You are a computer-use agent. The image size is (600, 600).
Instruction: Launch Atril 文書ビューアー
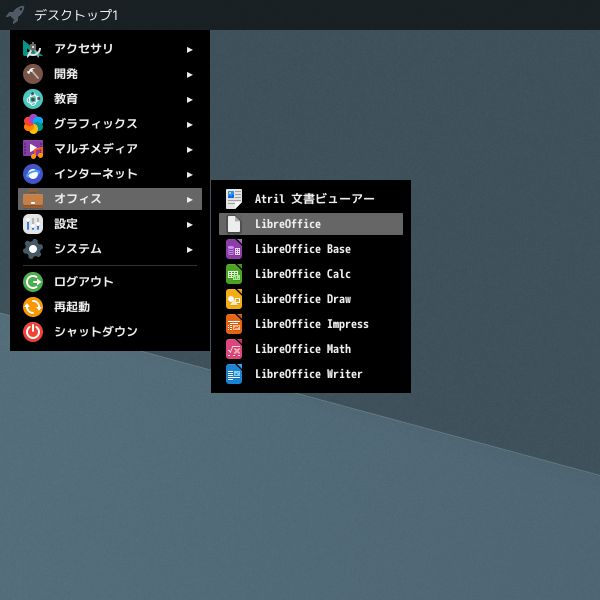(311, 199)
